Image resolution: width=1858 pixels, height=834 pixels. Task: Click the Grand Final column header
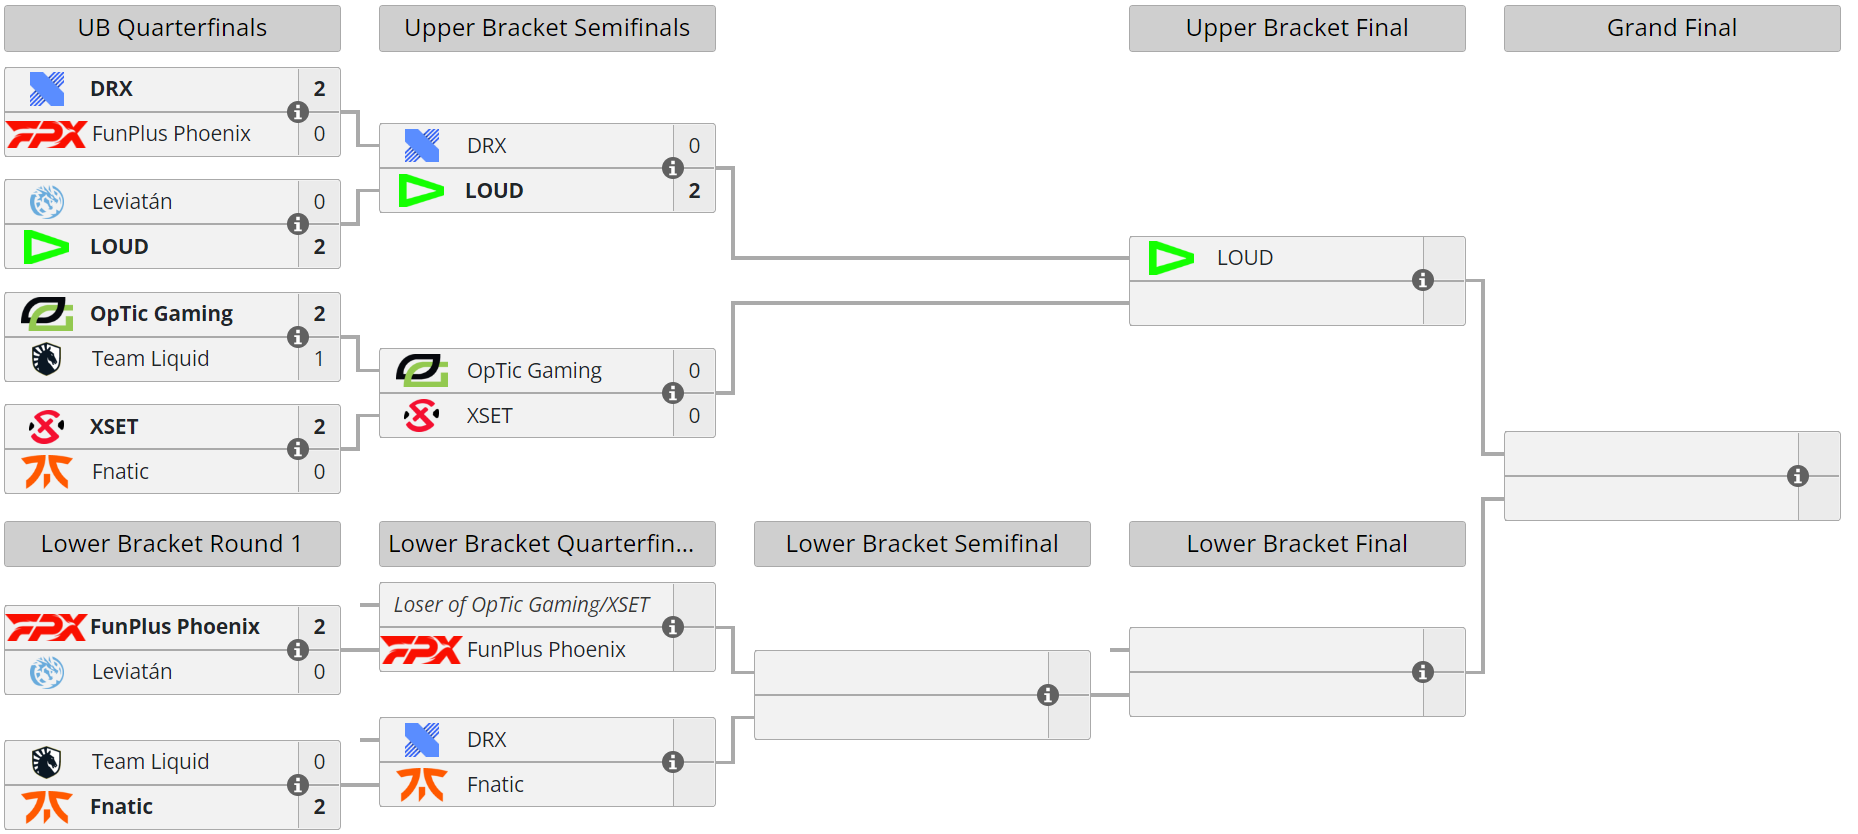(1672, 28)
